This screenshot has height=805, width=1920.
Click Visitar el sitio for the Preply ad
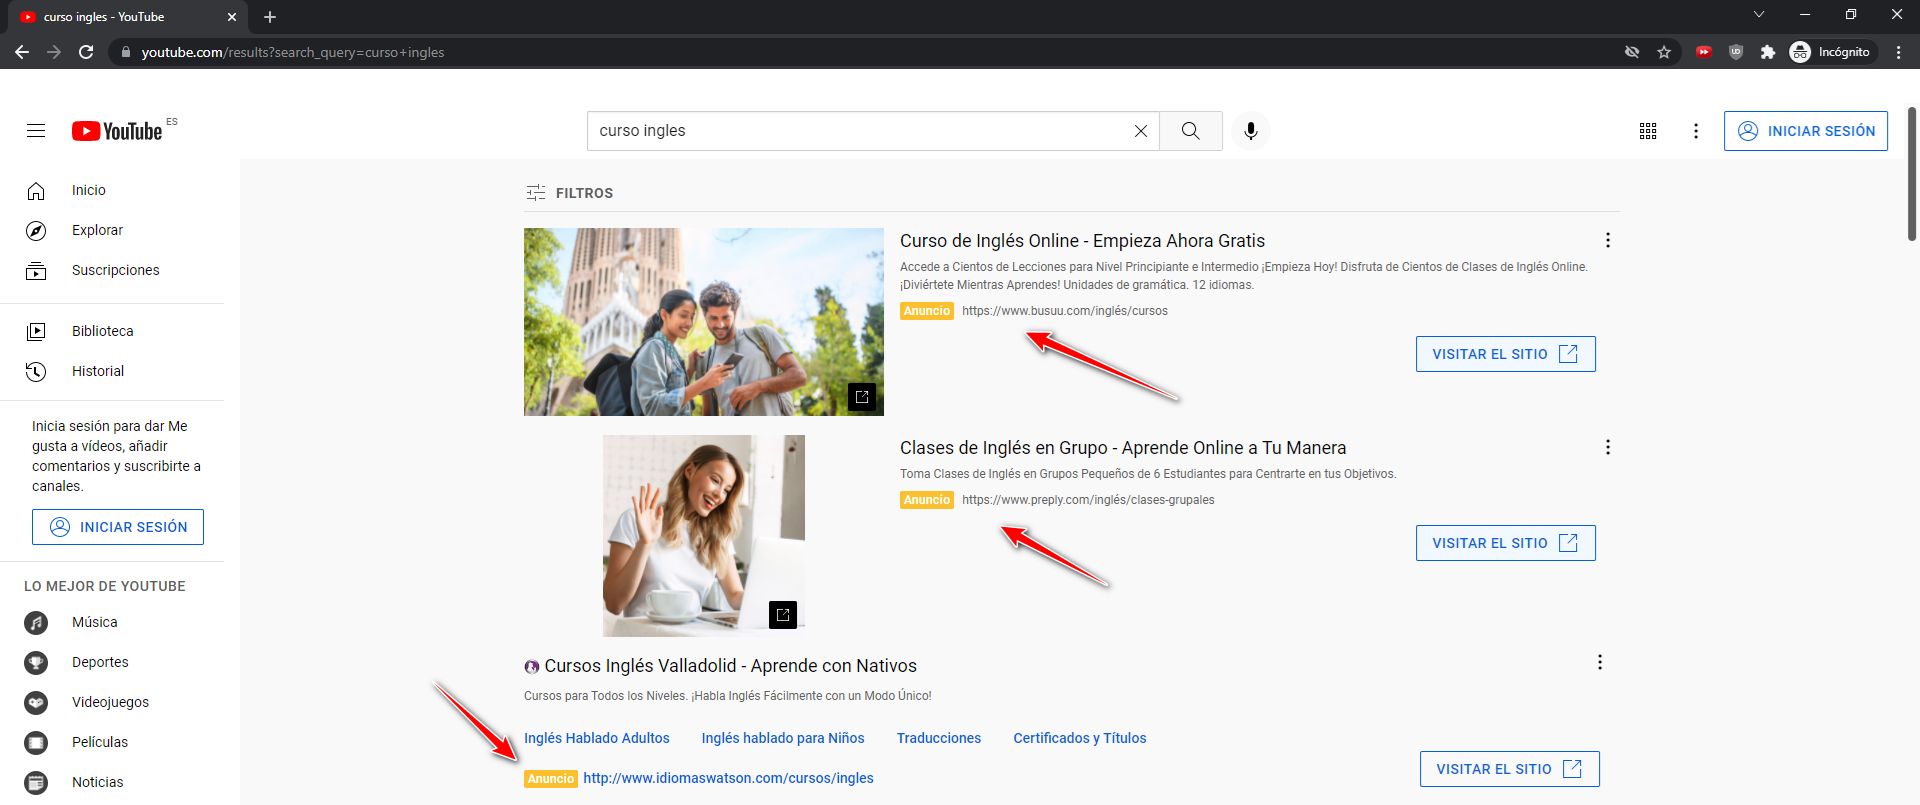tap(1506, 543)
